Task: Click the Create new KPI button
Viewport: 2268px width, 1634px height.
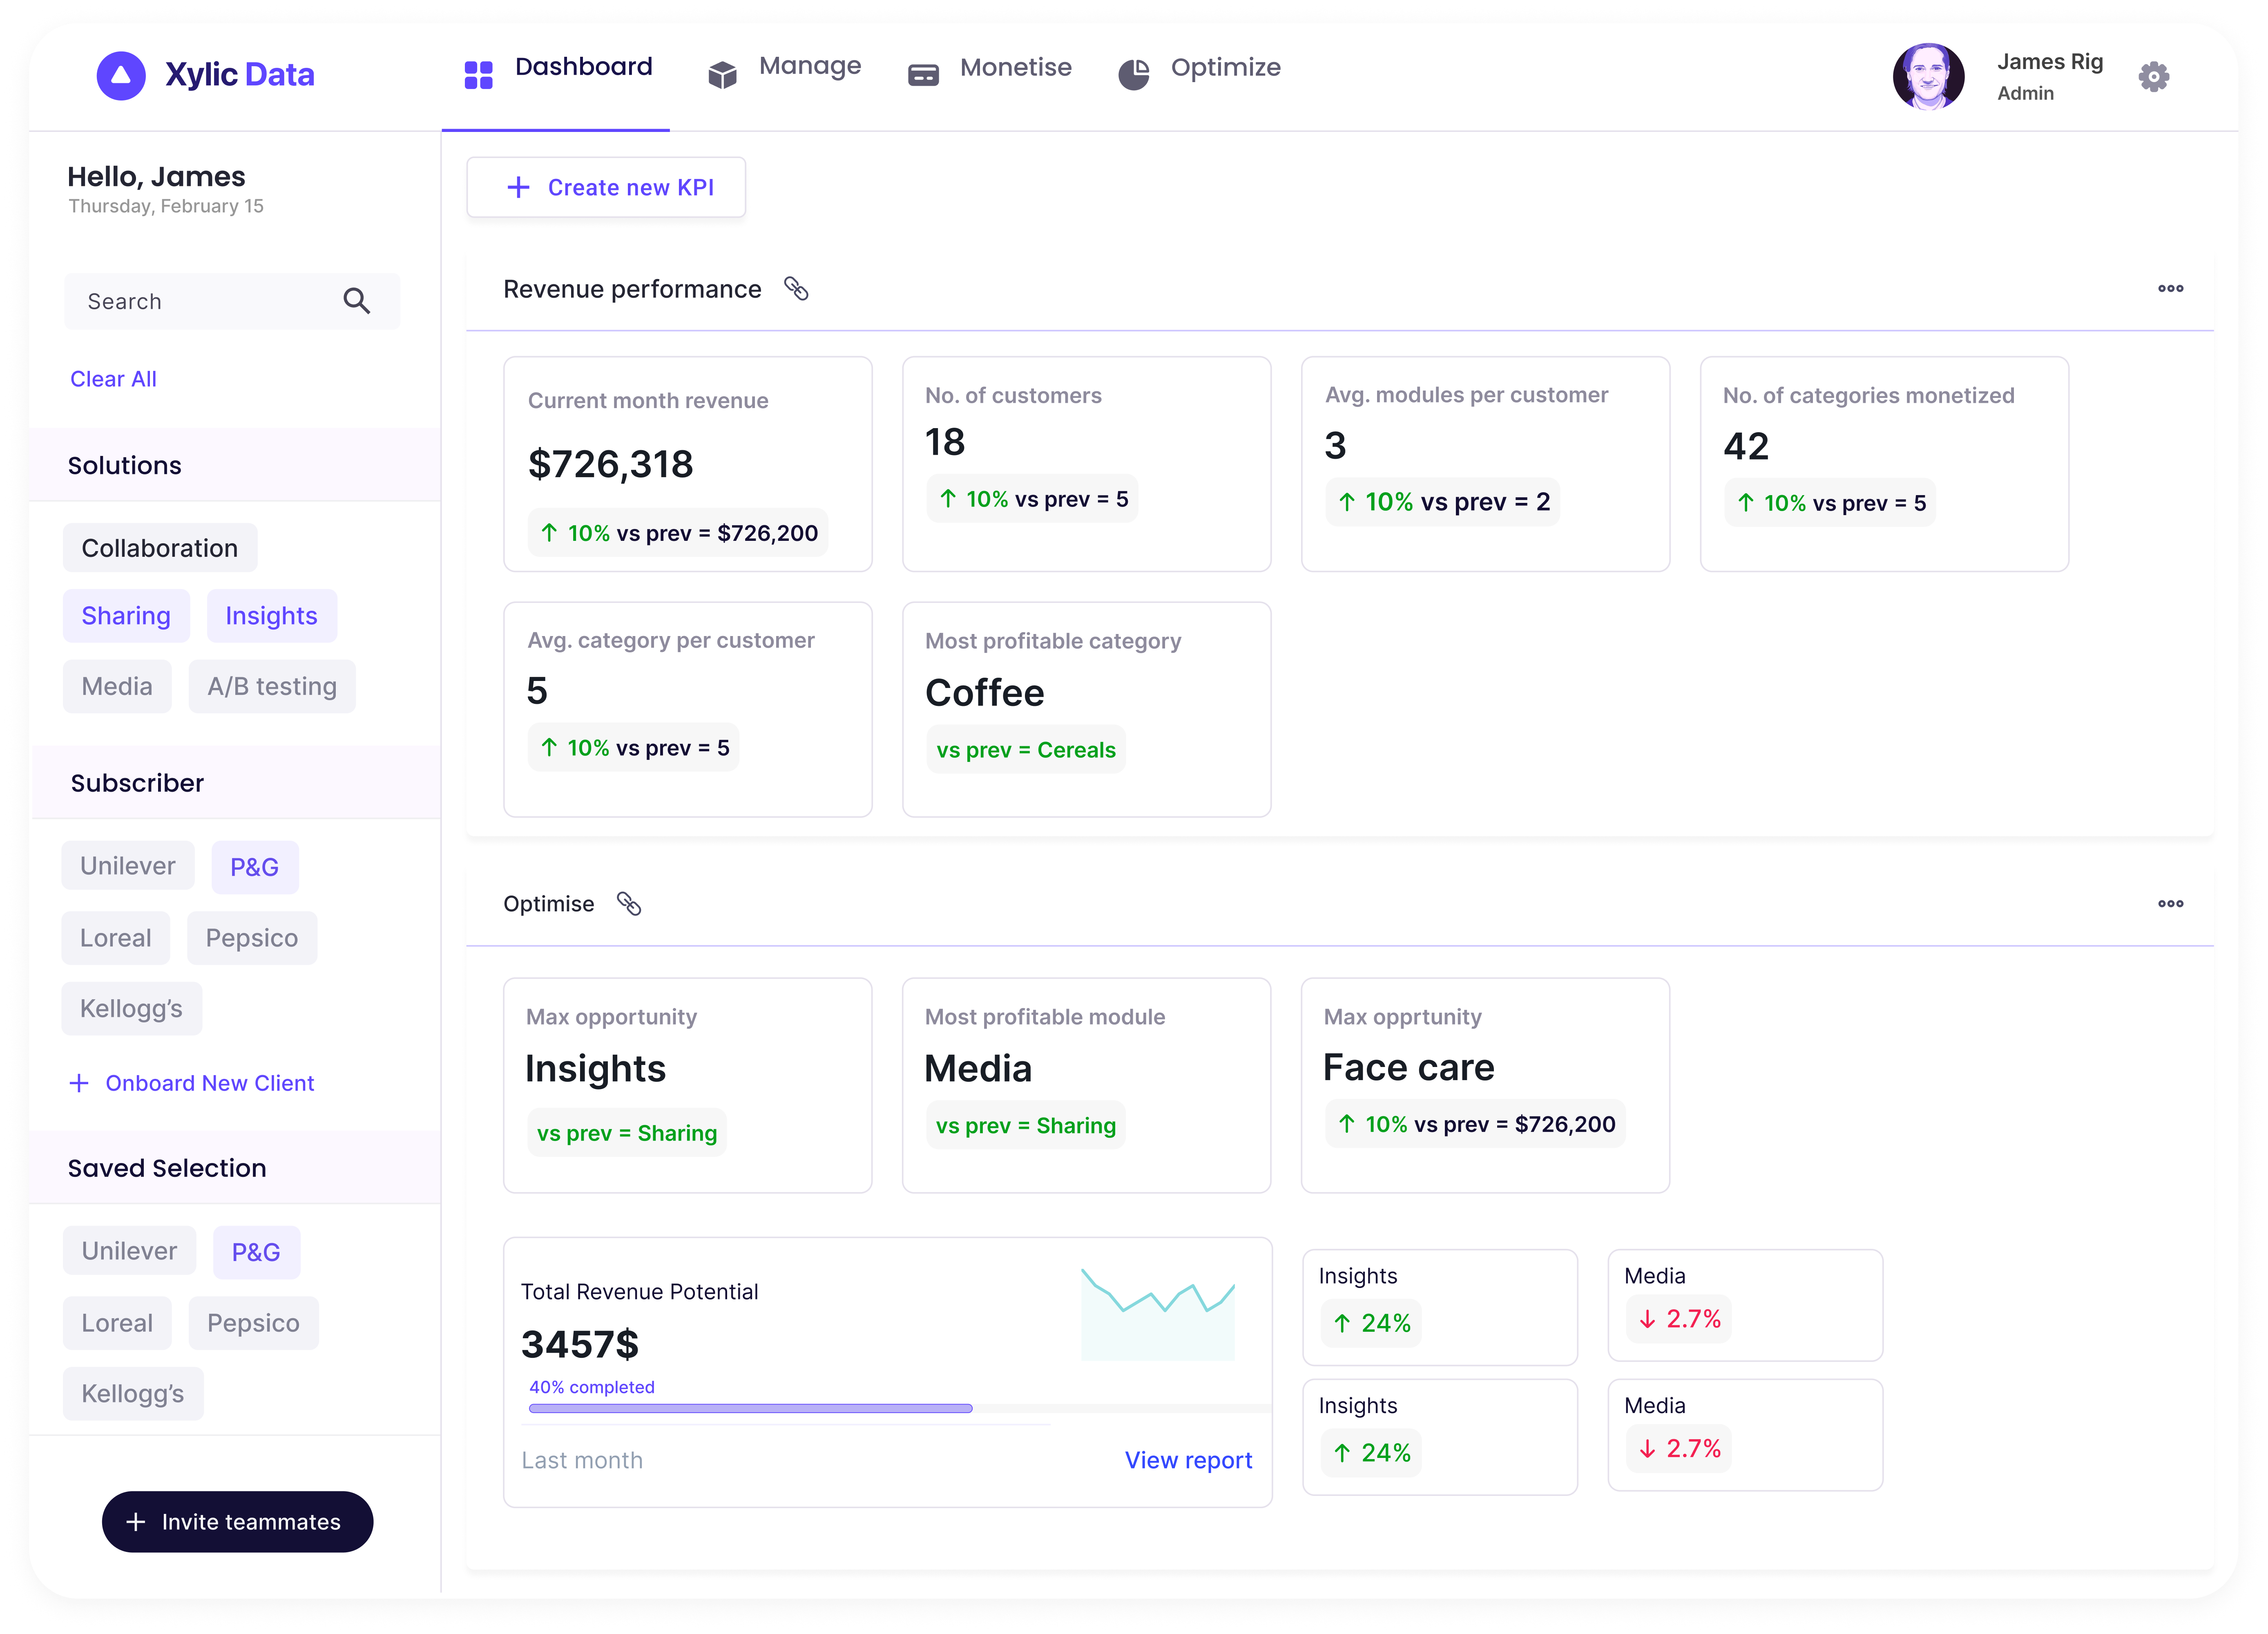Action: point(606,188)
